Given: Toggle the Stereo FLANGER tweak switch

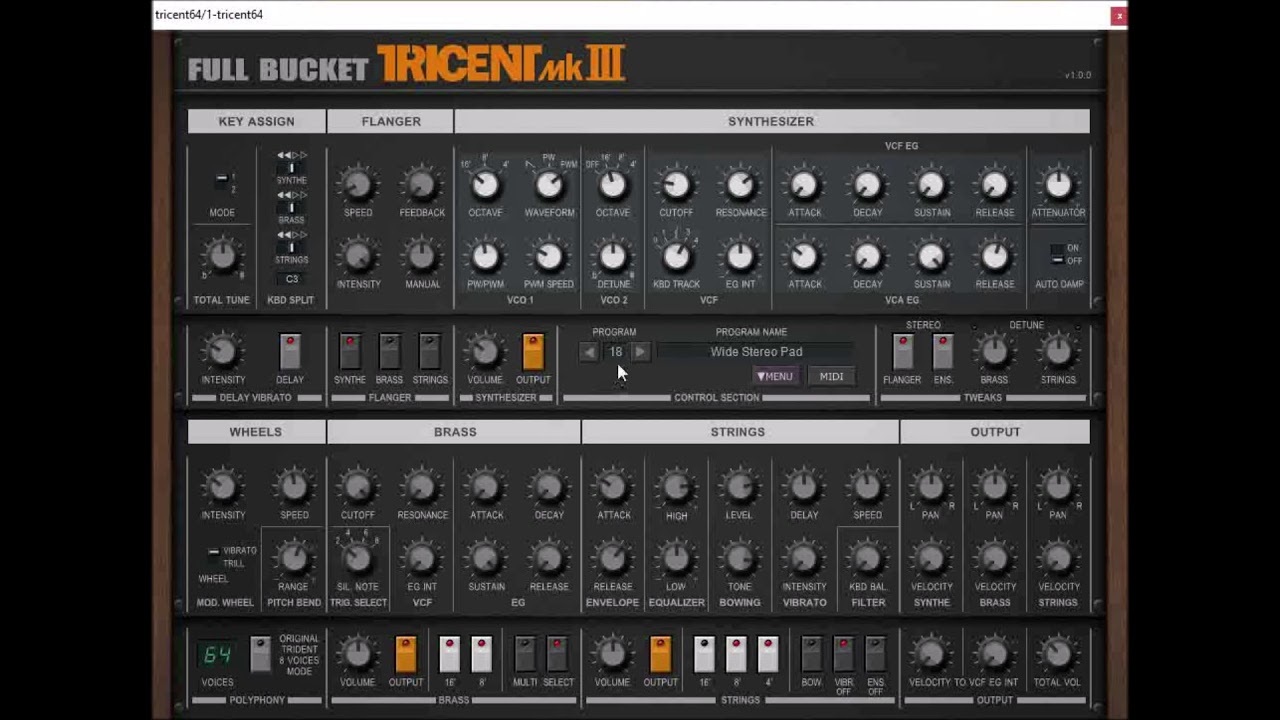Looking at the screenshot, I should point(902,352).
